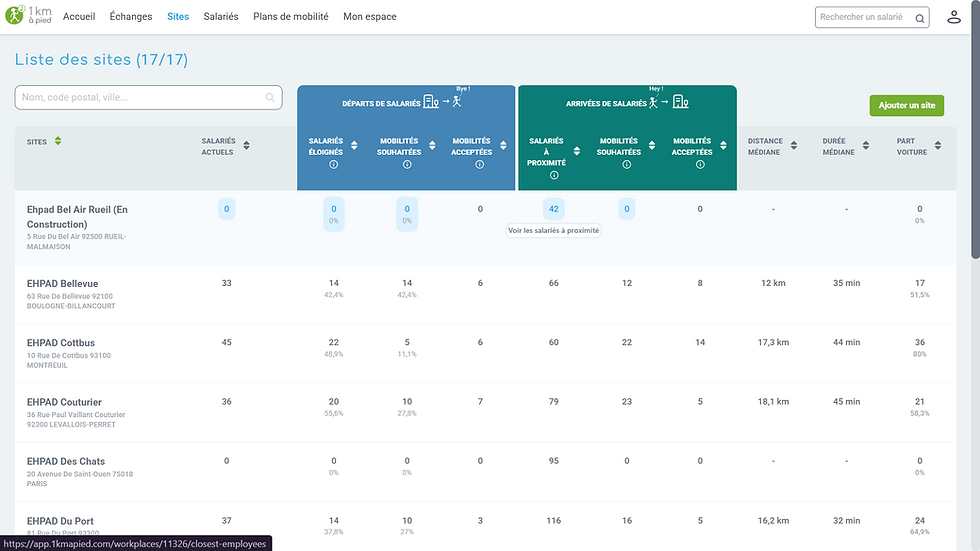
Task: Open 42 nearby employees for Ehpad Bel Air Rueil
Action: coord(554,209)
